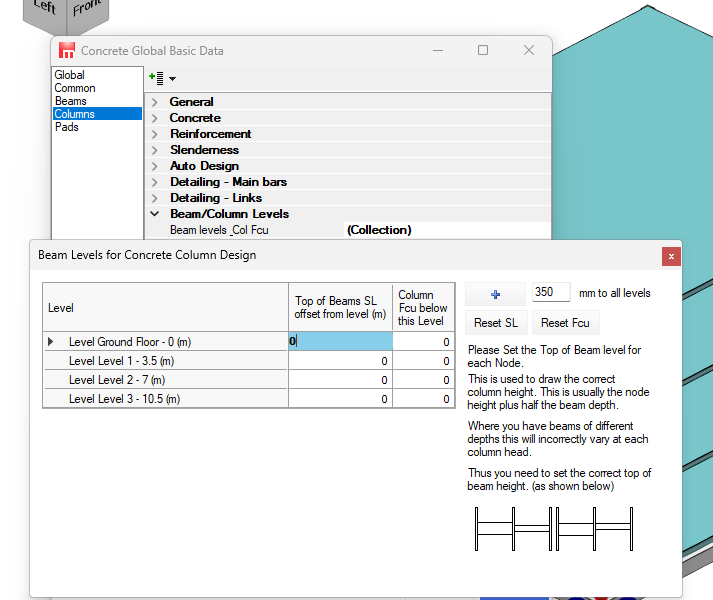The width and height of the screenshot is (713, 600).
Task: Click the blue plus add-offset button
Action: tap(495, 294)
